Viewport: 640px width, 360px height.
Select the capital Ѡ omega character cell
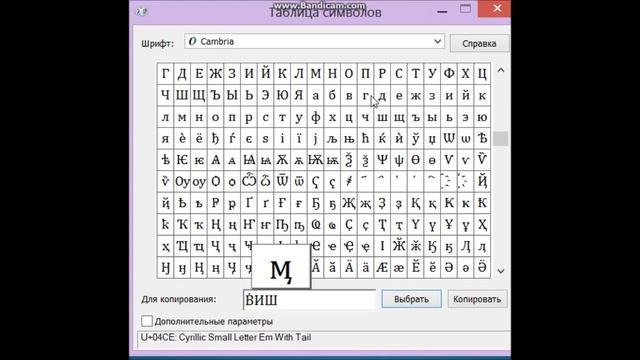click(449, 139)
